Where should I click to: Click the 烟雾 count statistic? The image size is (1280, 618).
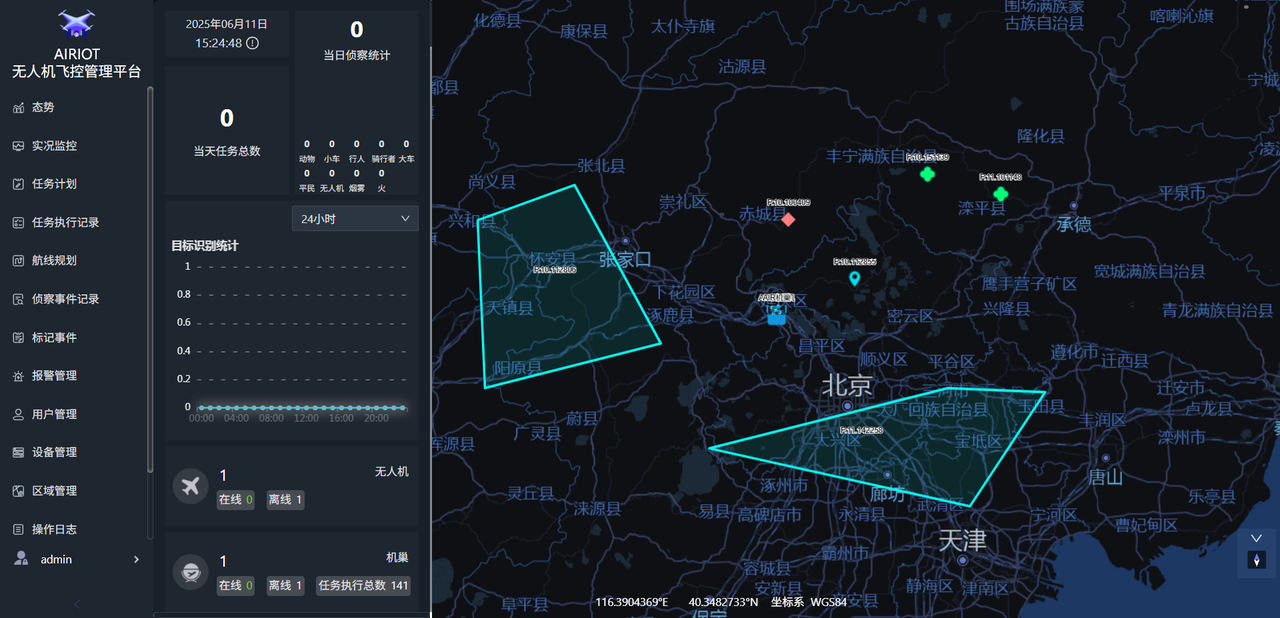point(357,180)
